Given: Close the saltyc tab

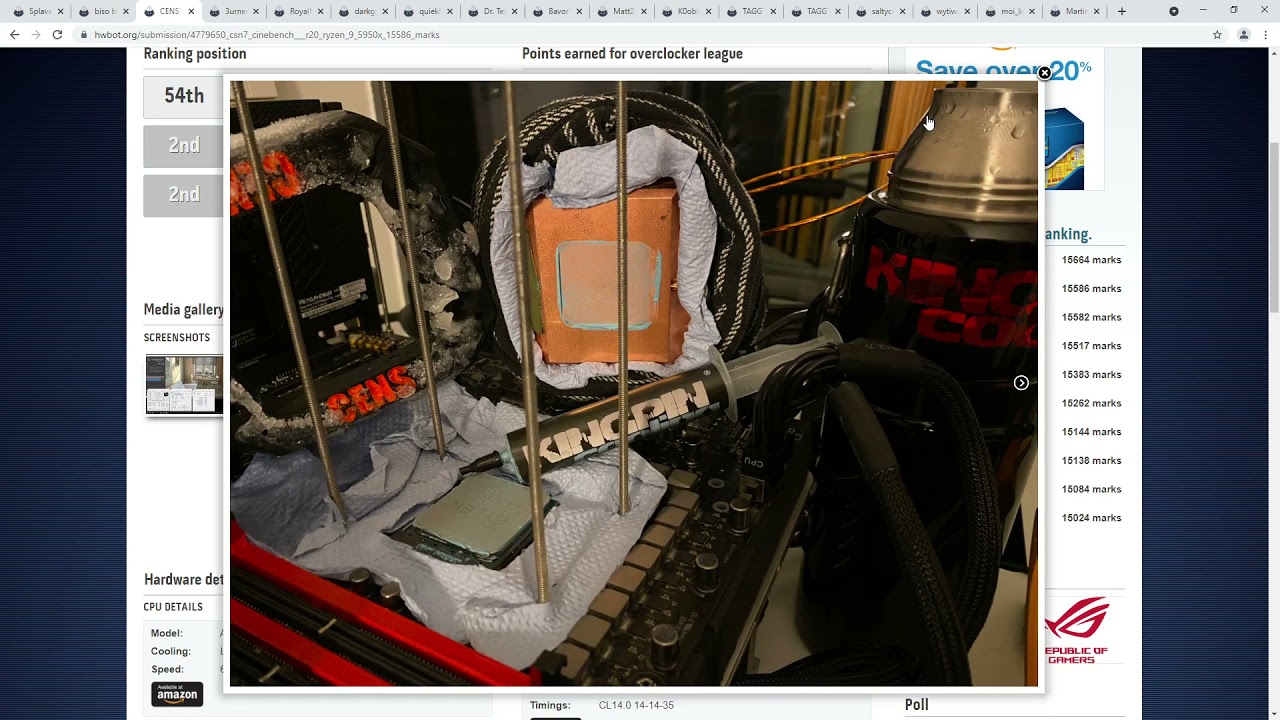Looking at the screenshot, I should pos(903,12).
